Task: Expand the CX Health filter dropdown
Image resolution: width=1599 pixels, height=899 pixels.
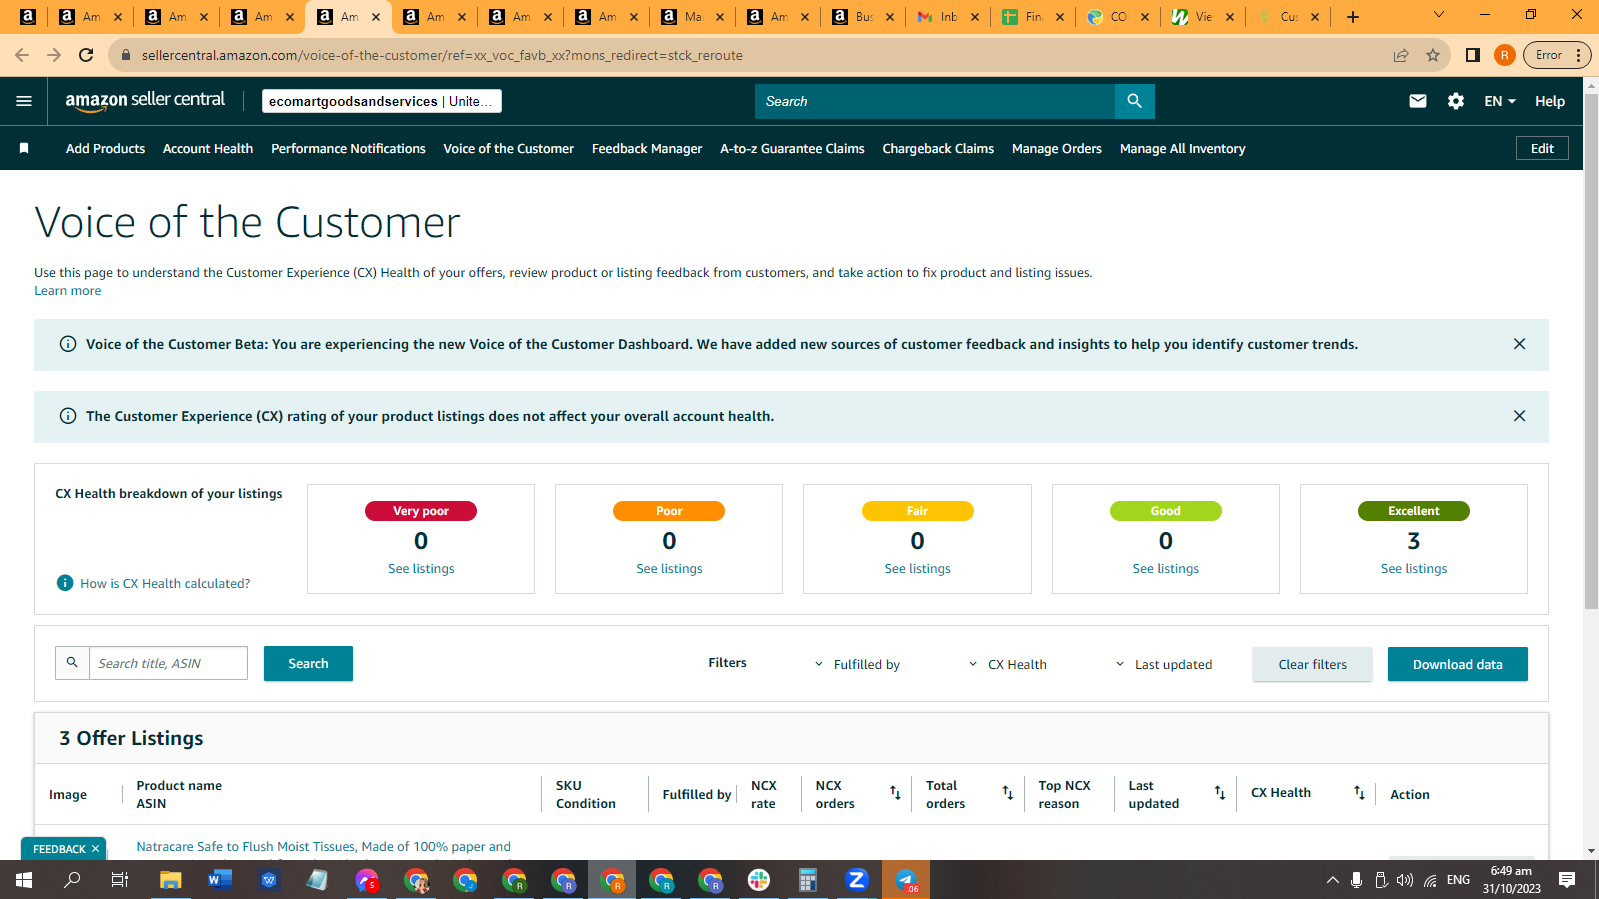Action: (1008, 664)
